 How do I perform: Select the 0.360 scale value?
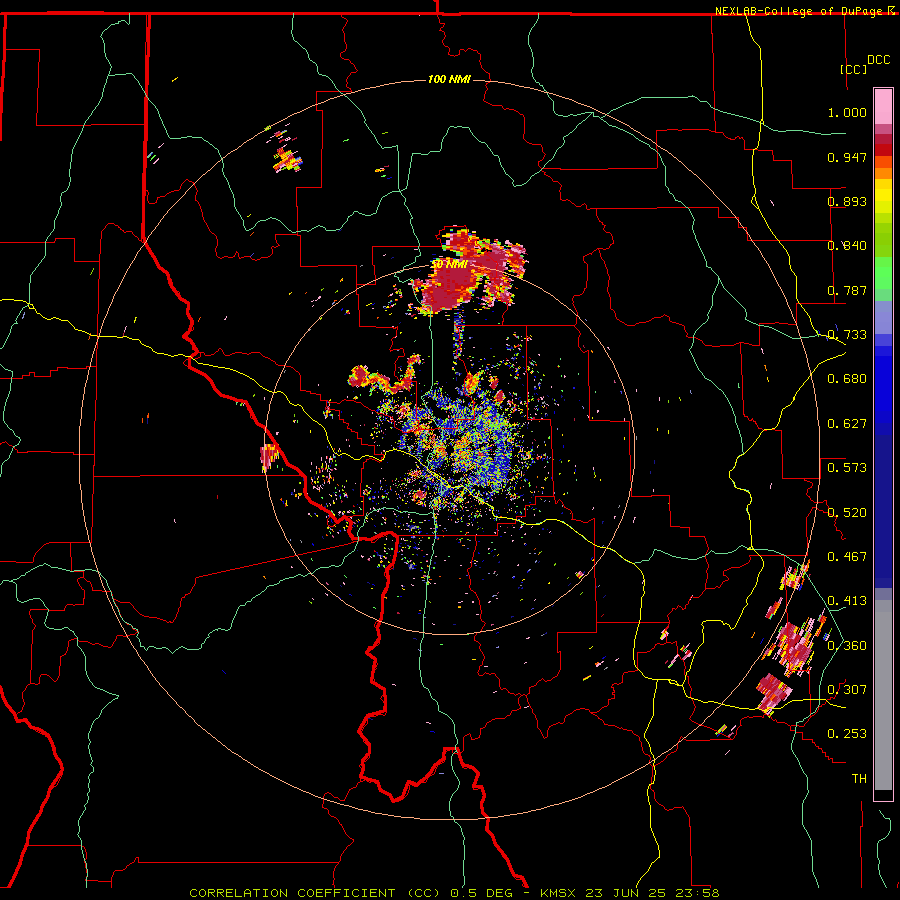point(847,646)
